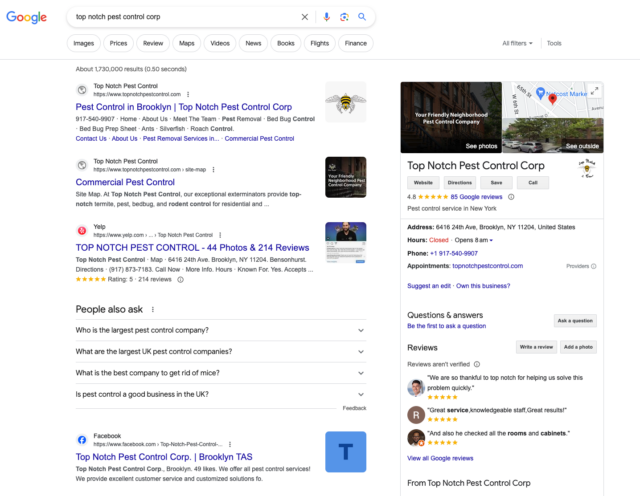Switch to the Maps filter tab

(186, 44)
